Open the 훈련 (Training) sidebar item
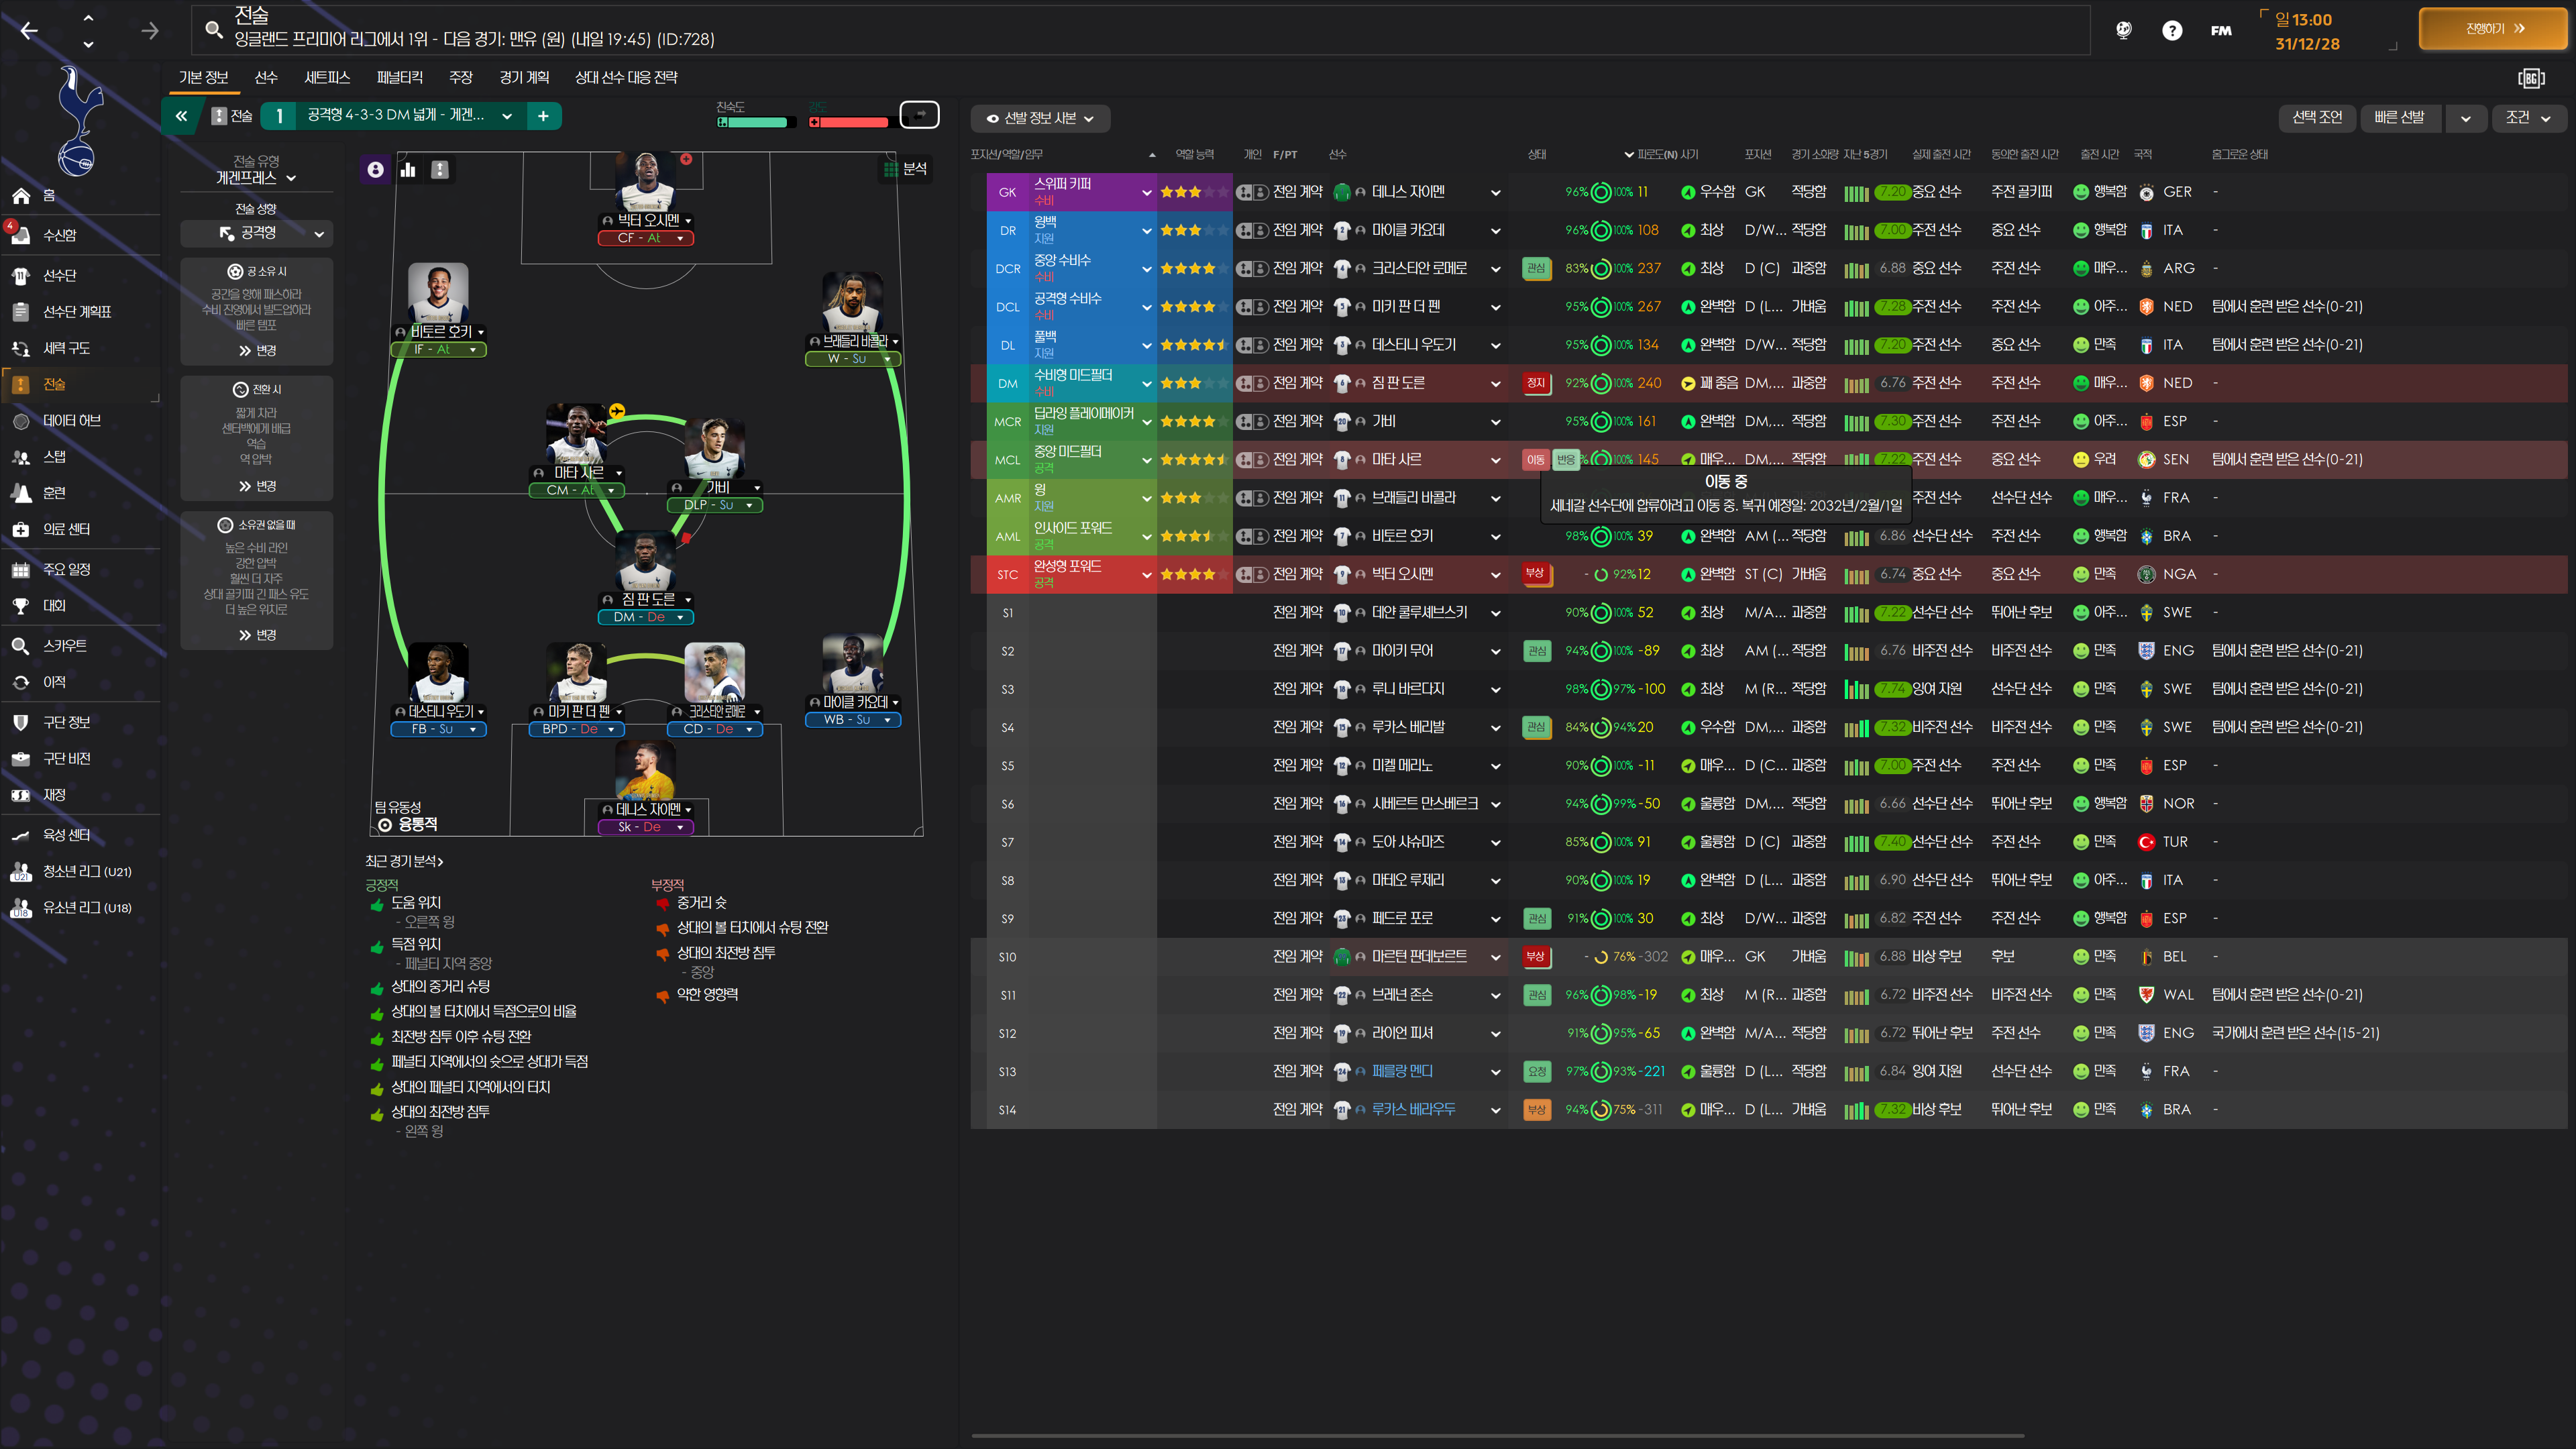 point(54,493)
